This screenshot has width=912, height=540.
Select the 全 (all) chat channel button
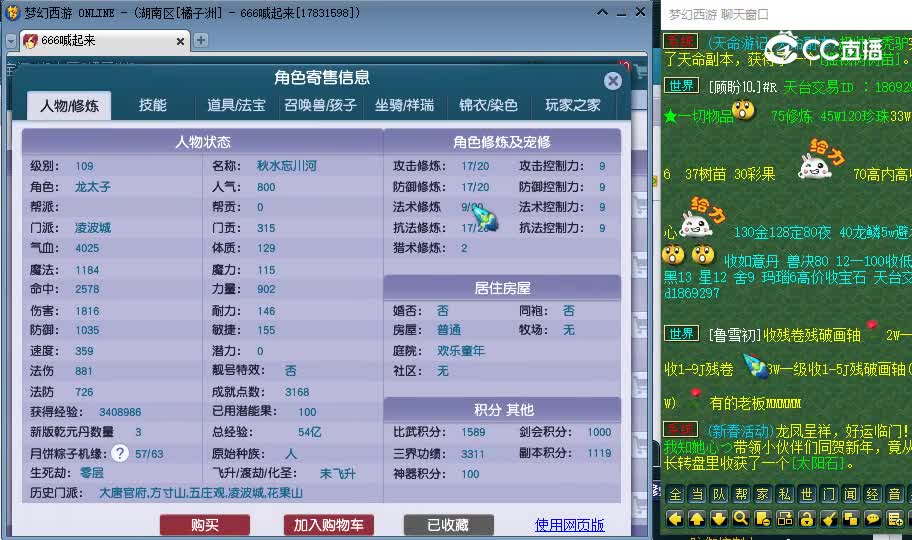click(675, 494)
